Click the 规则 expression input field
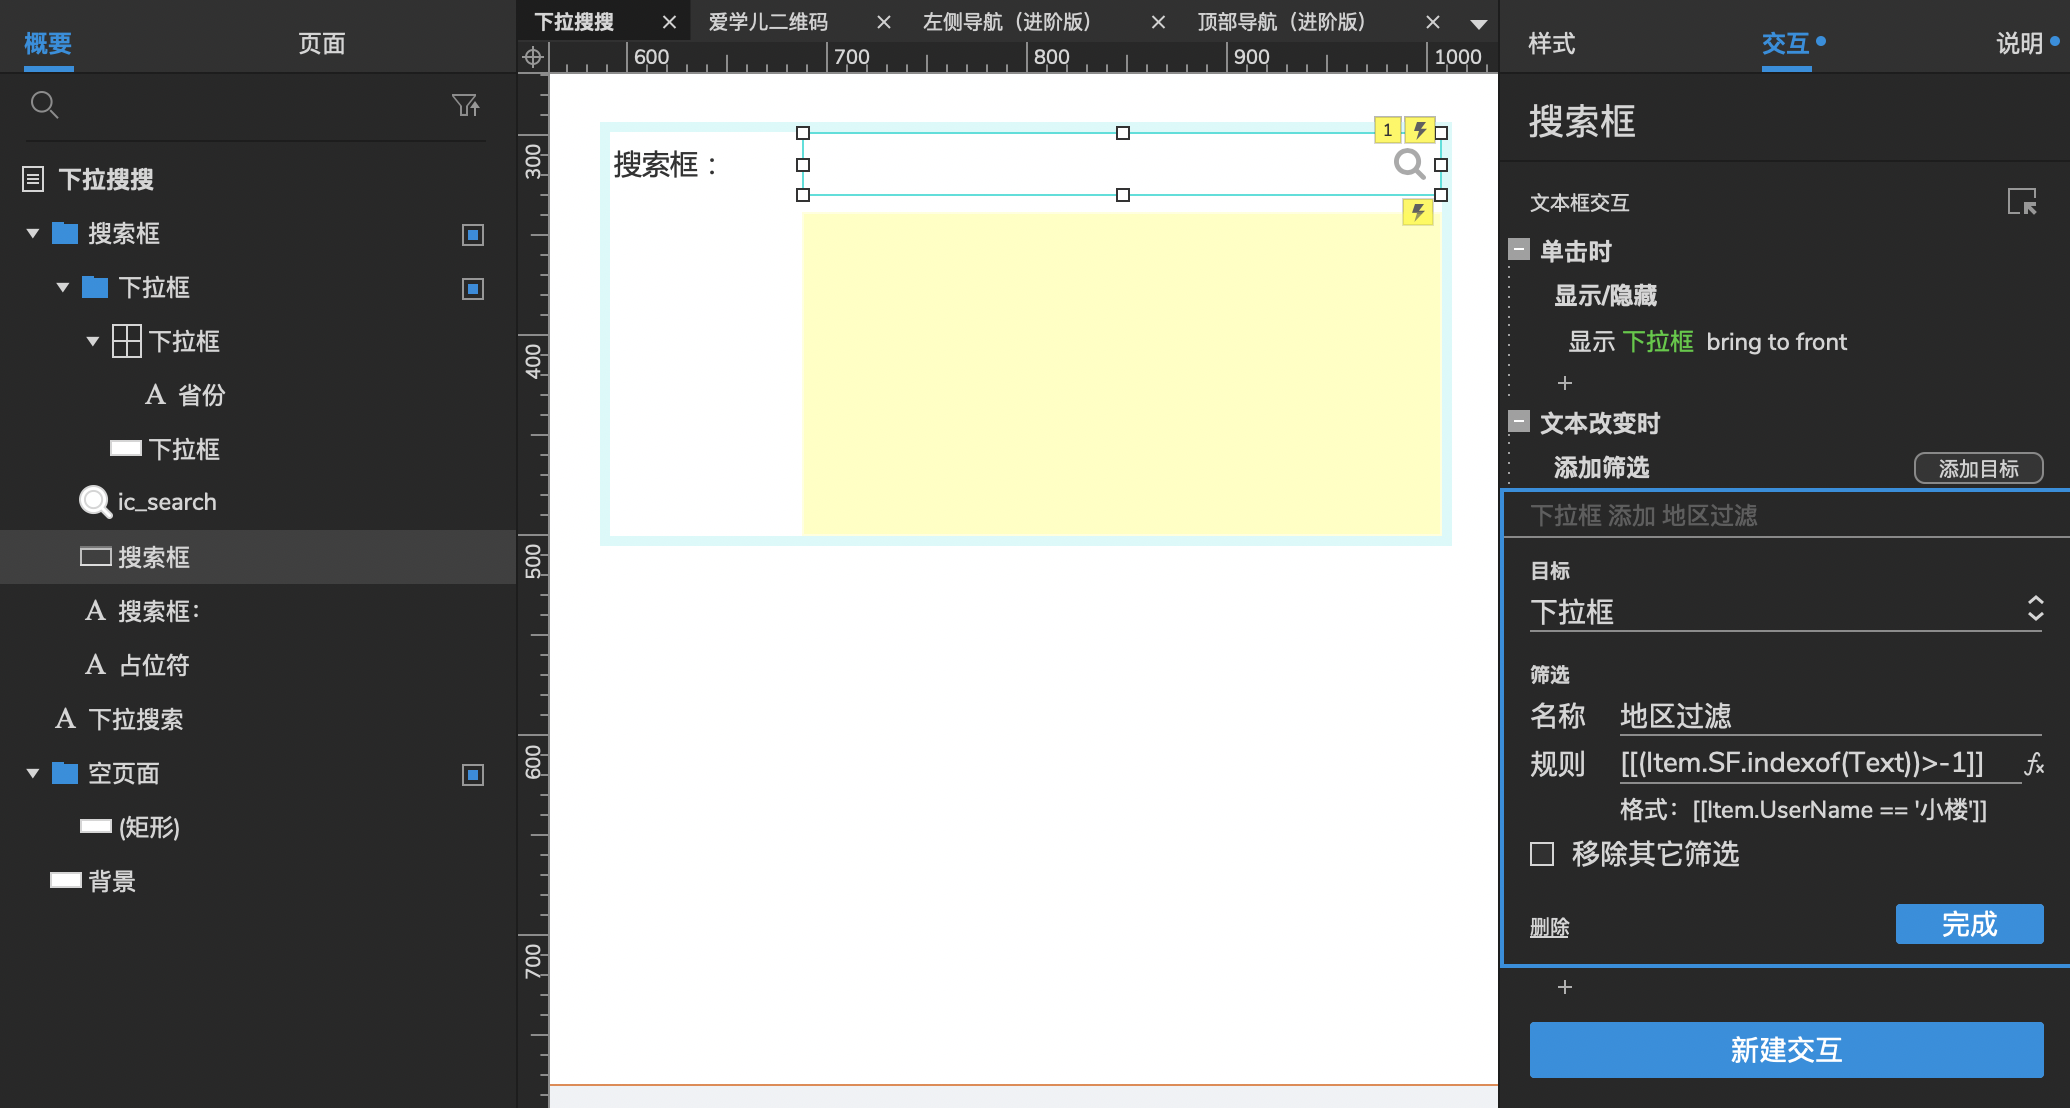Image resolution: width=2070 pixels, height=1108 pixels. tap(1820, 763)
